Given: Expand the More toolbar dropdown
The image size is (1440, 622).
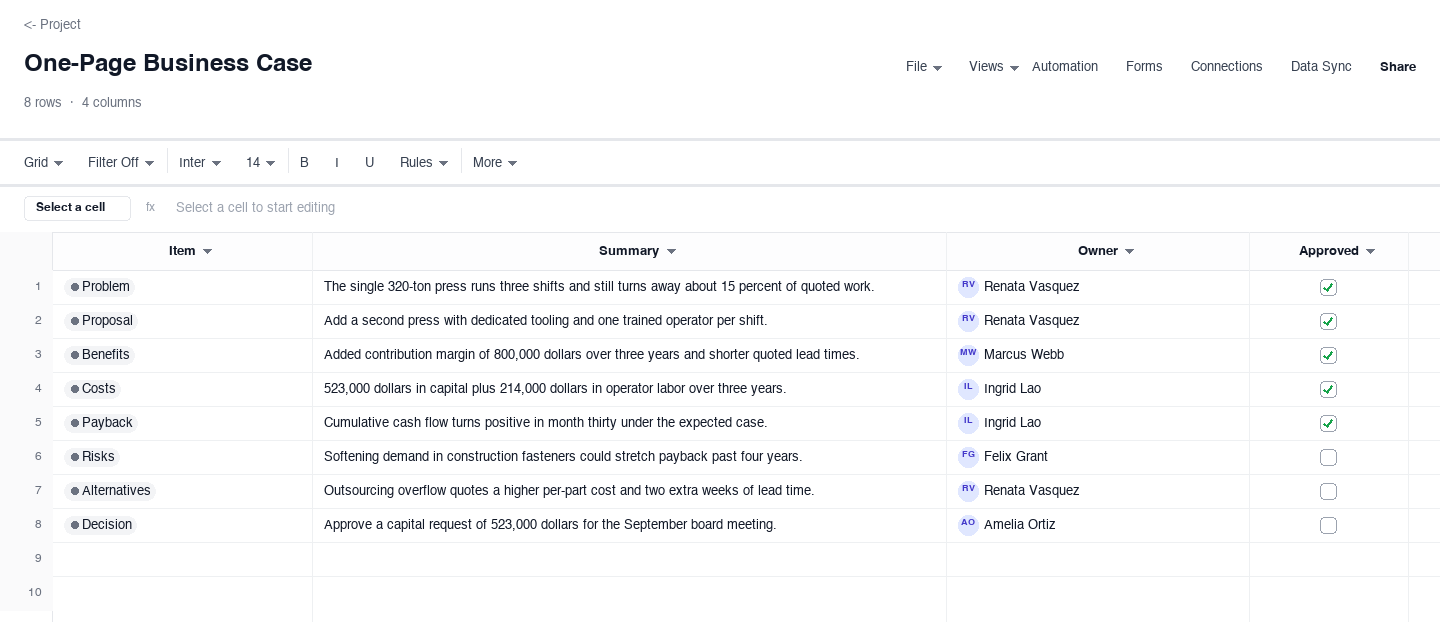Looking at the screenshot, I should tap(495, 162).
